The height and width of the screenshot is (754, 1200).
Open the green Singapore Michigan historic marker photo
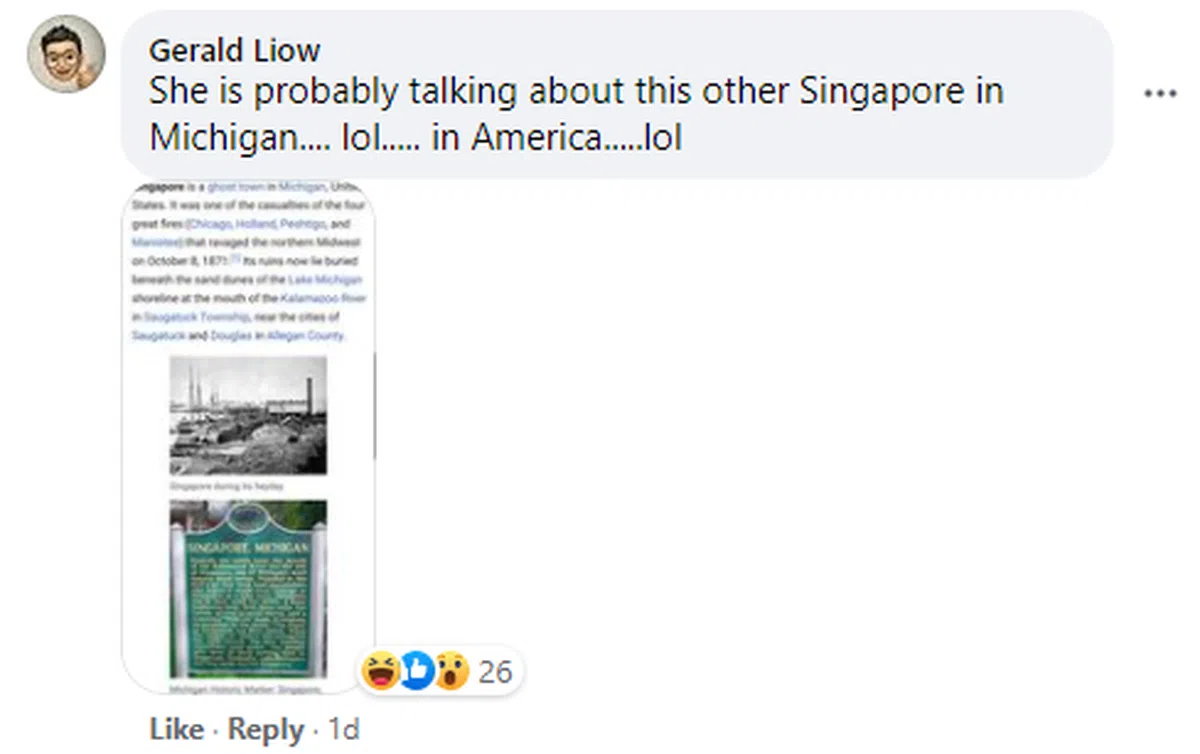pyautogui.click(x=248, y=590)
